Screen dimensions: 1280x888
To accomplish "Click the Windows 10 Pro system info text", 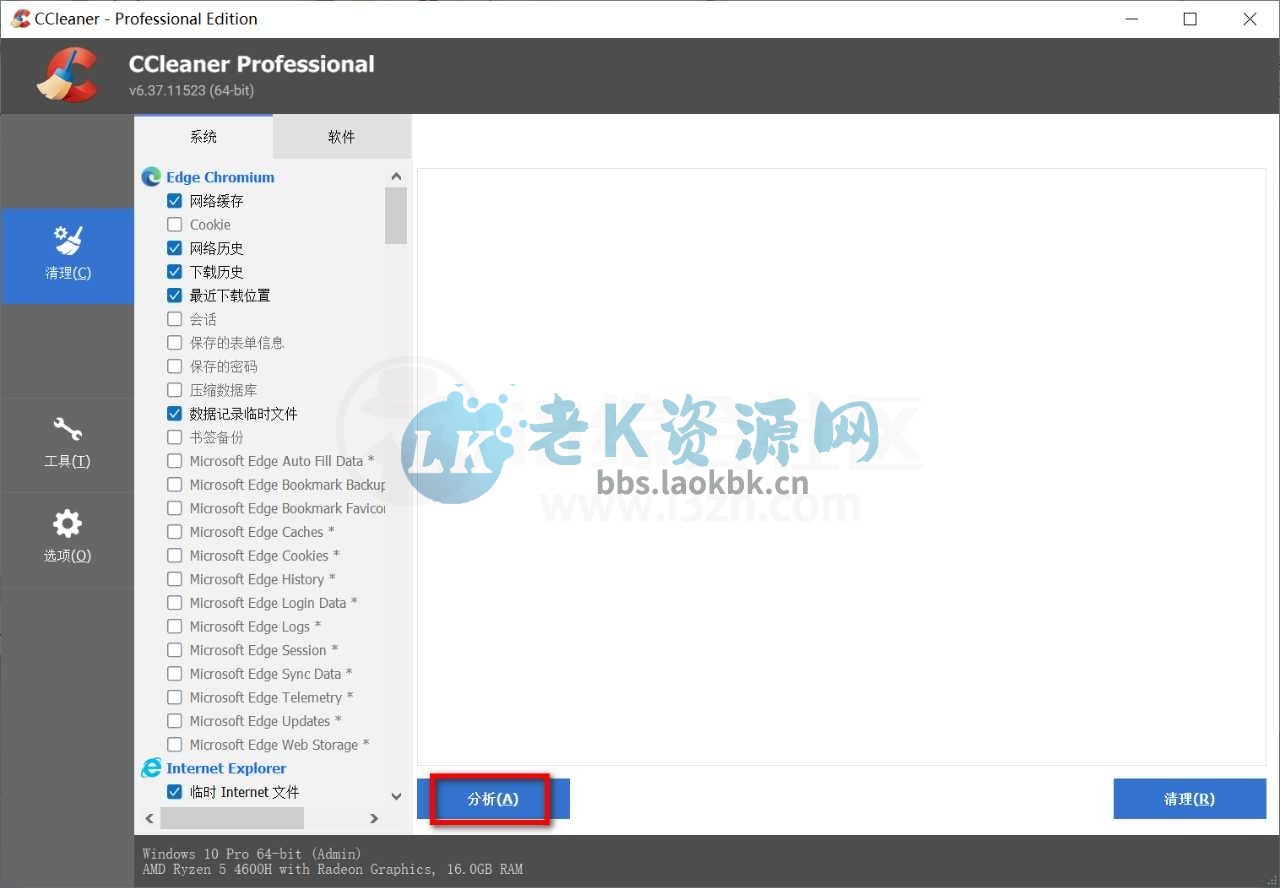I will point(252,854).
